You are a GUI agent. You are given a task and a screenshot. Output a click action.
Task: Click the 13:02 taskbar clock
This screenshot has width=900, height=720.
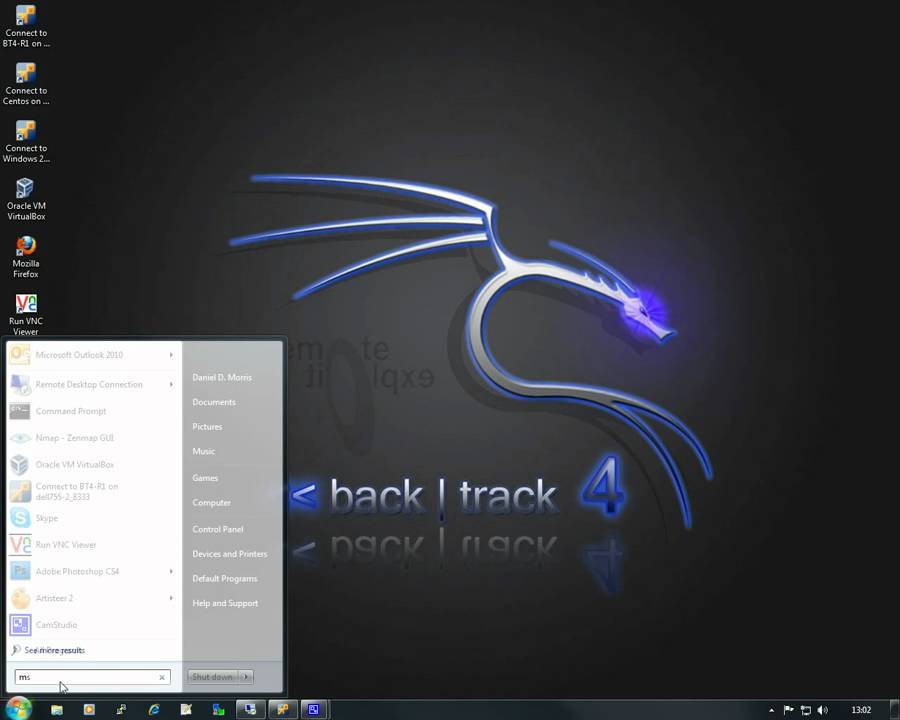point(861,710)
